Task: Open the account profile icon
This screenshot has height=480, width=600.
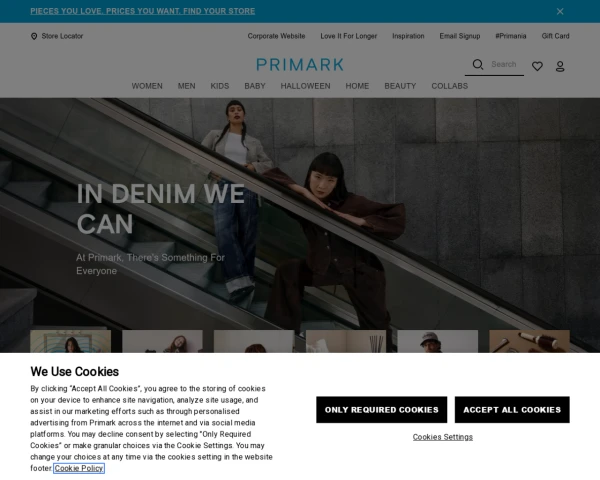Action: tap(560, 66)
